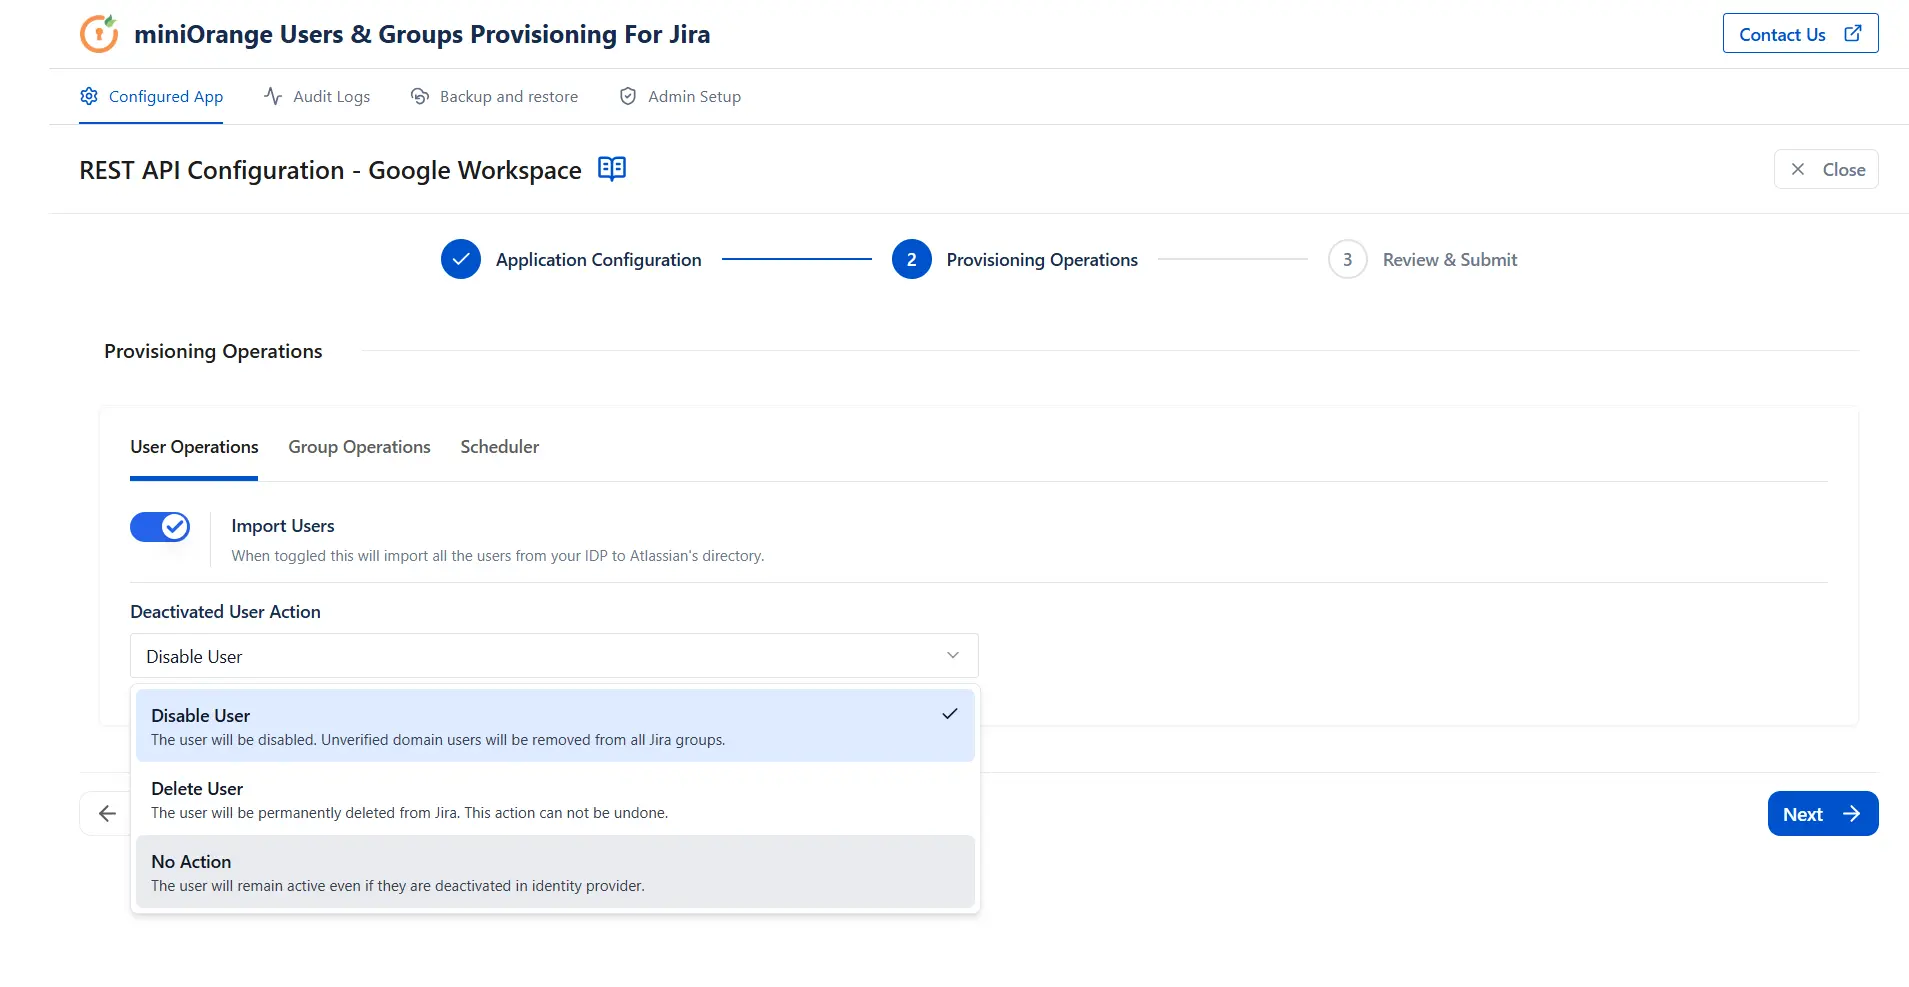The width and height of the screenshot is (1909, 987).
Task: Click the external link icon in Contact Us
Action: [1853, 33]
